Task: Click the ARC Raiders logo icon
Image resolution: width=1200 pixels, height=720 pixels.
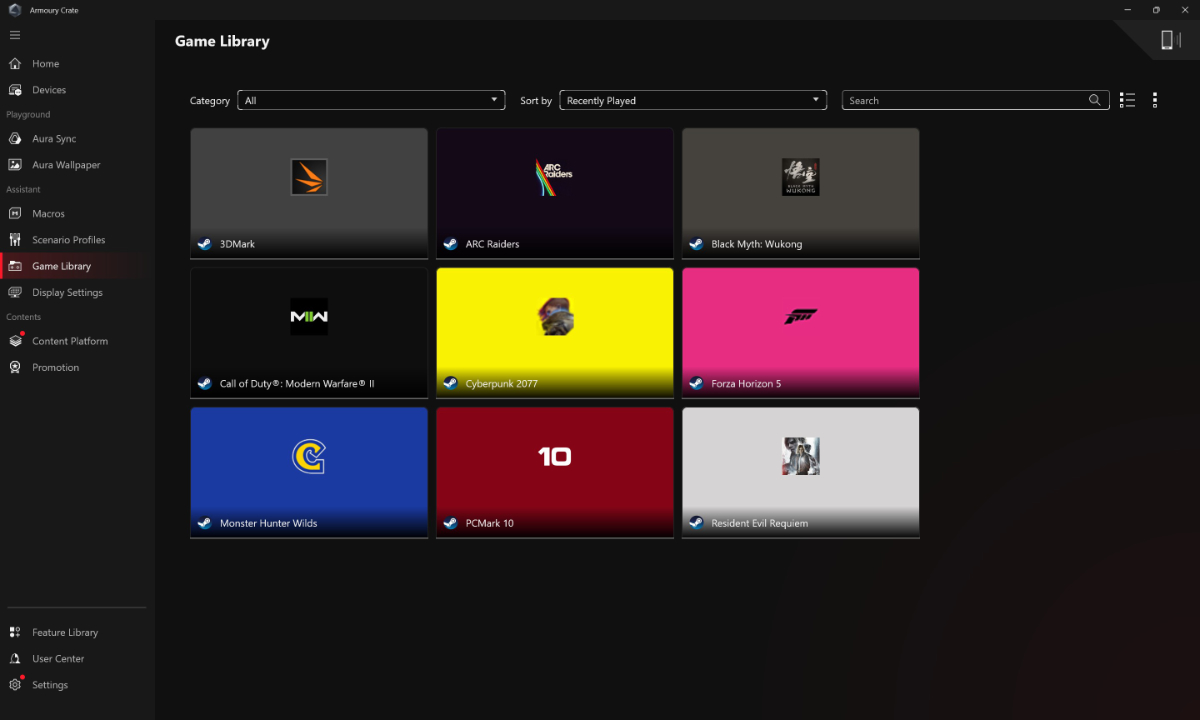Action: 554,177
